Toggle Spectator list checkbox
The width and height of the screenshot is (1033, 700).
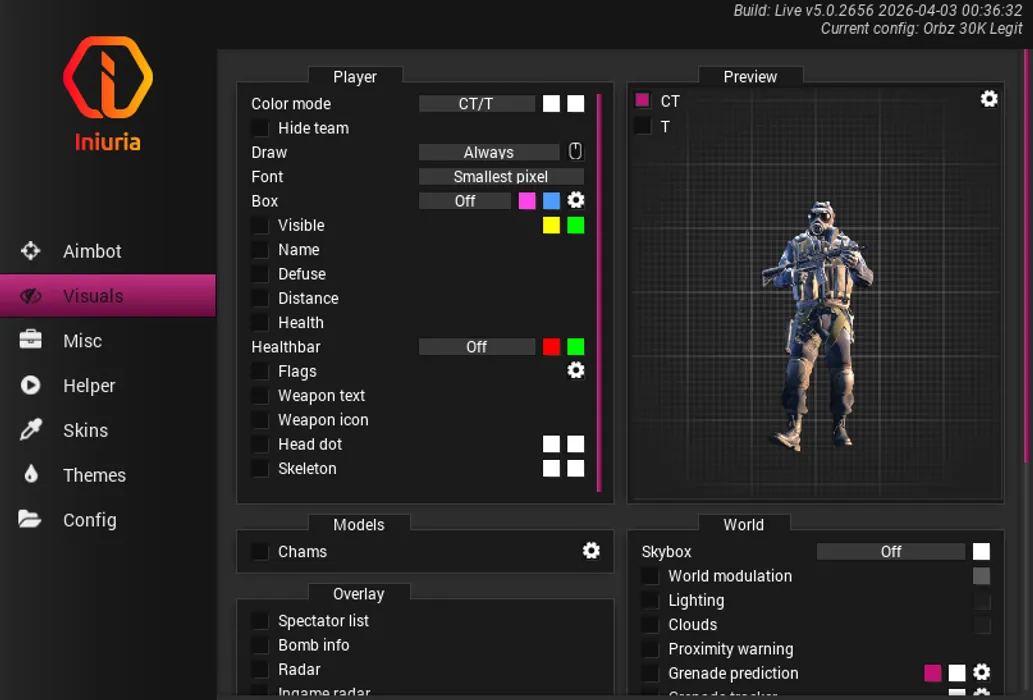260,621
